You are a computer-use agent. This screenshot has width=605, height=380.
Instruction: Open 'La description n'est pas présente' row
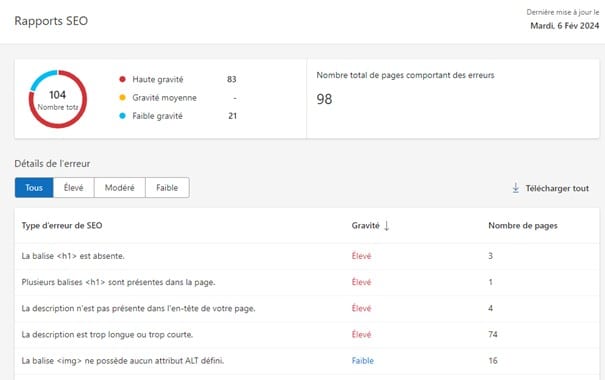point(307,308)
